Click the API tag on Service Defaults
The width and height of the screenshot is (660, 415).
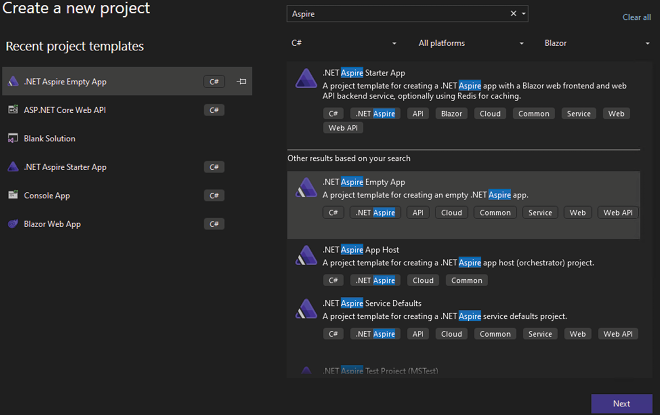click(418, 334)
